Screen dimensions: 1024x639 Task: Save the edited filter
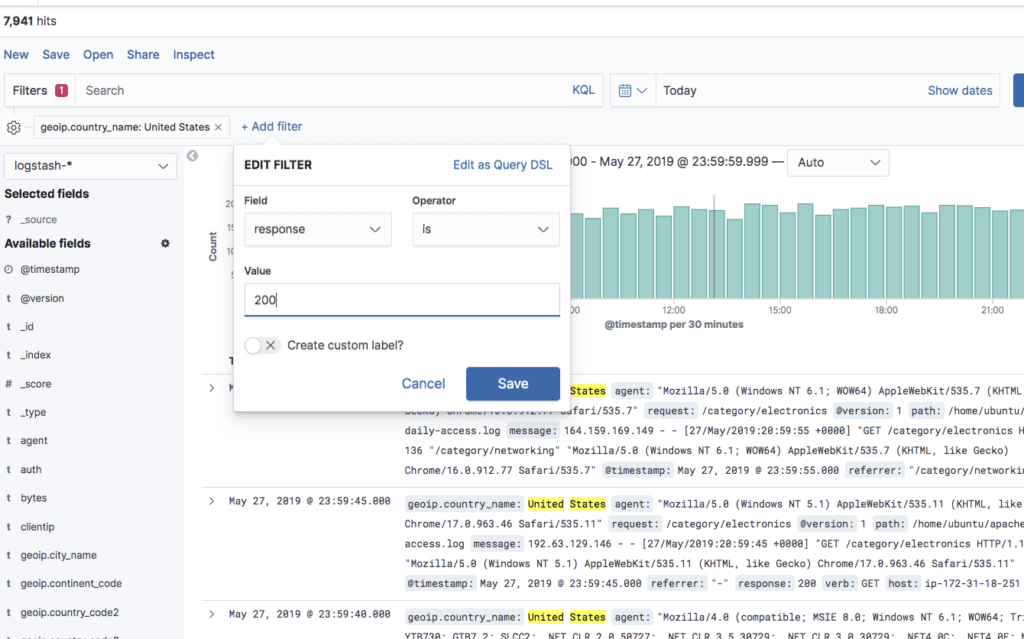(x=513, y=384)
